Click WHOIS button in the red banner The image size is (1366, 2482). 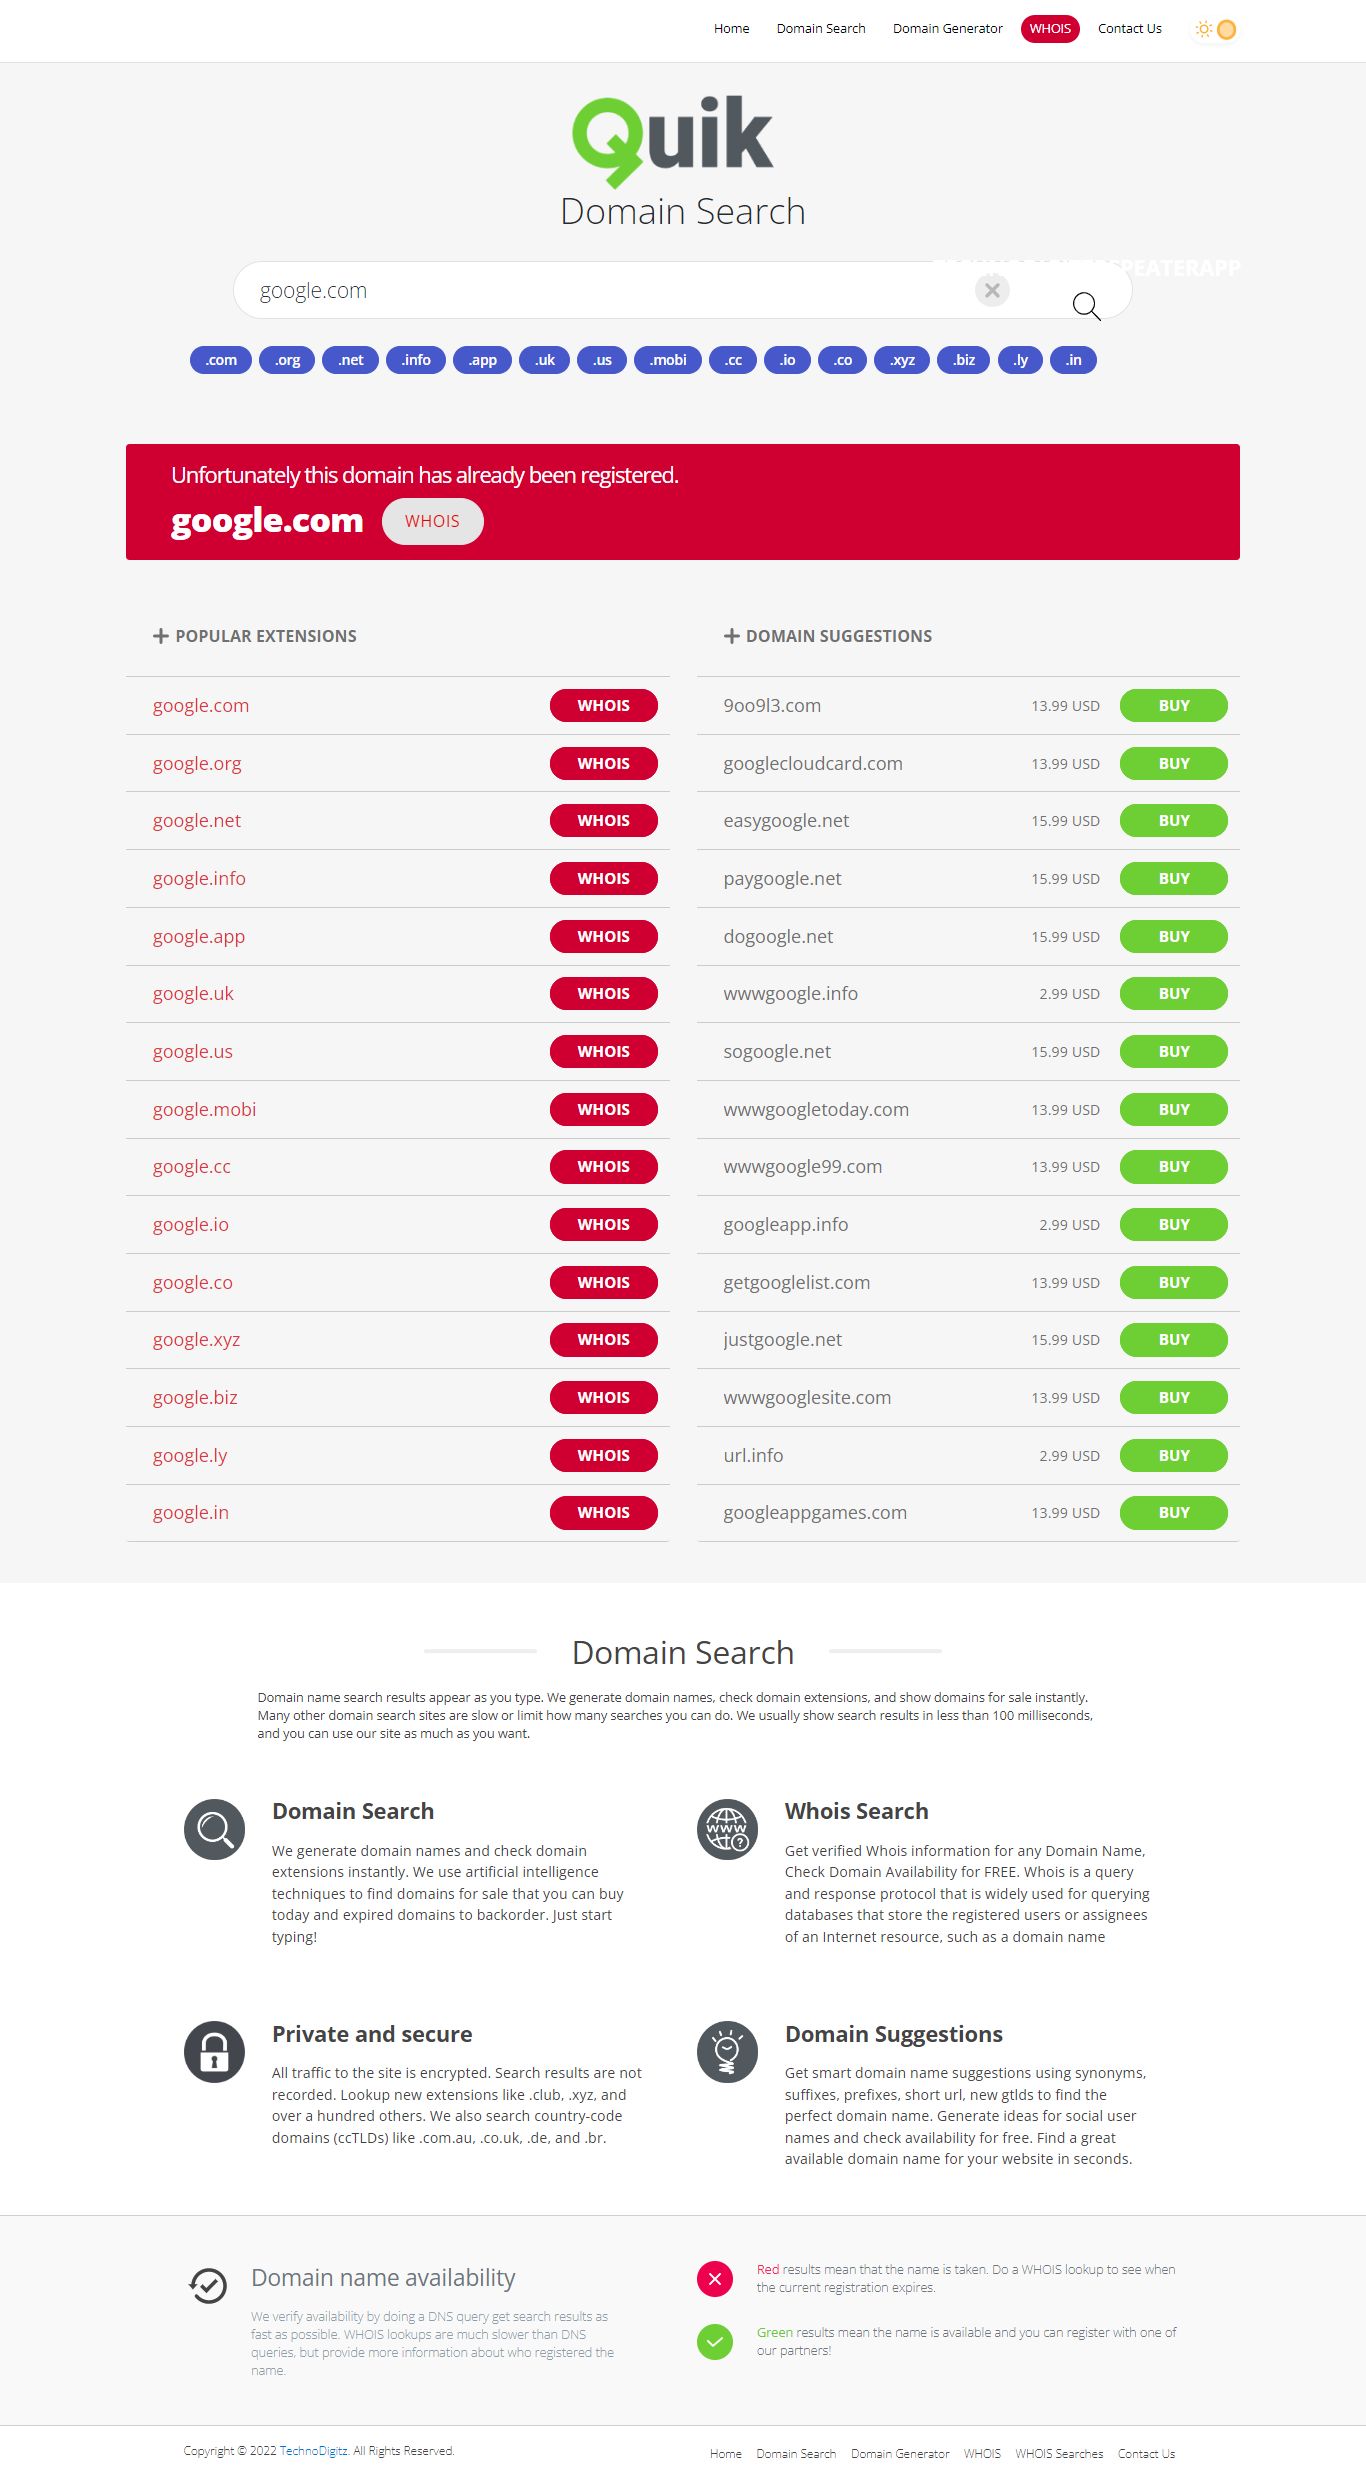(432, 521)
